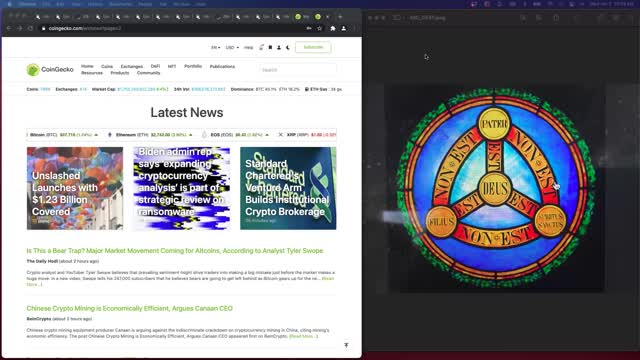Open the Chinese Crypto Mining article link

coord(129,308)
